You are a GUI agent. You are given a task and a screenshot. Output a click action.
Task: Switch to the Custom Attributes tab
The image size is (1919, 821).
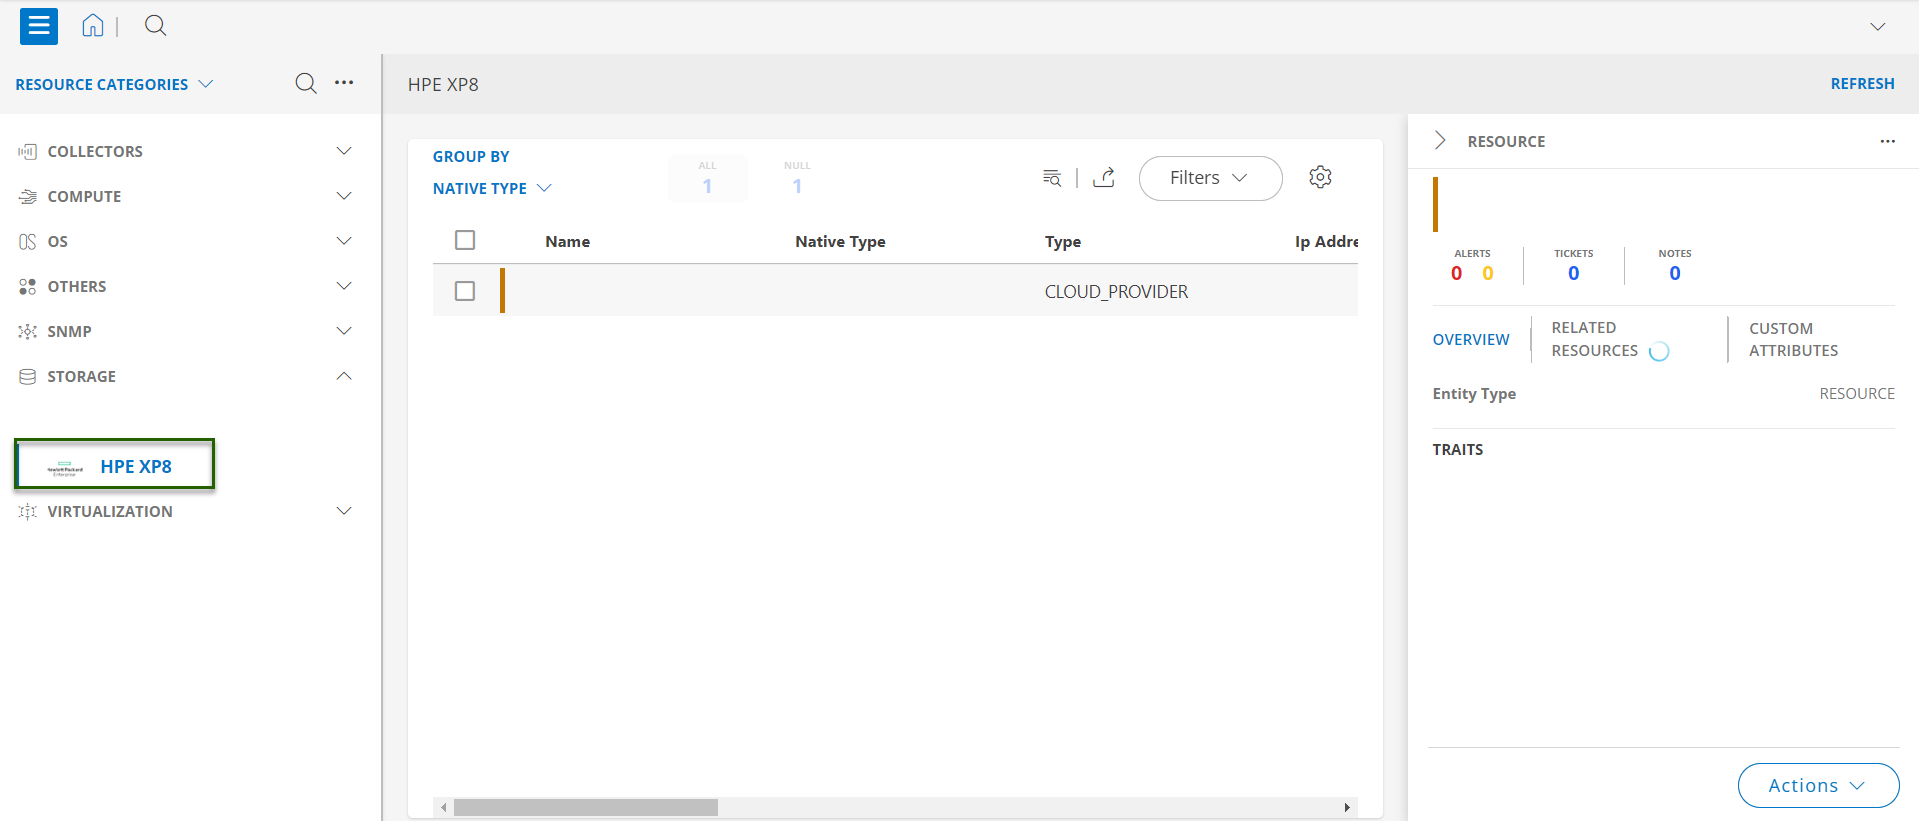pyautogui.click(x=1793, y=339)
